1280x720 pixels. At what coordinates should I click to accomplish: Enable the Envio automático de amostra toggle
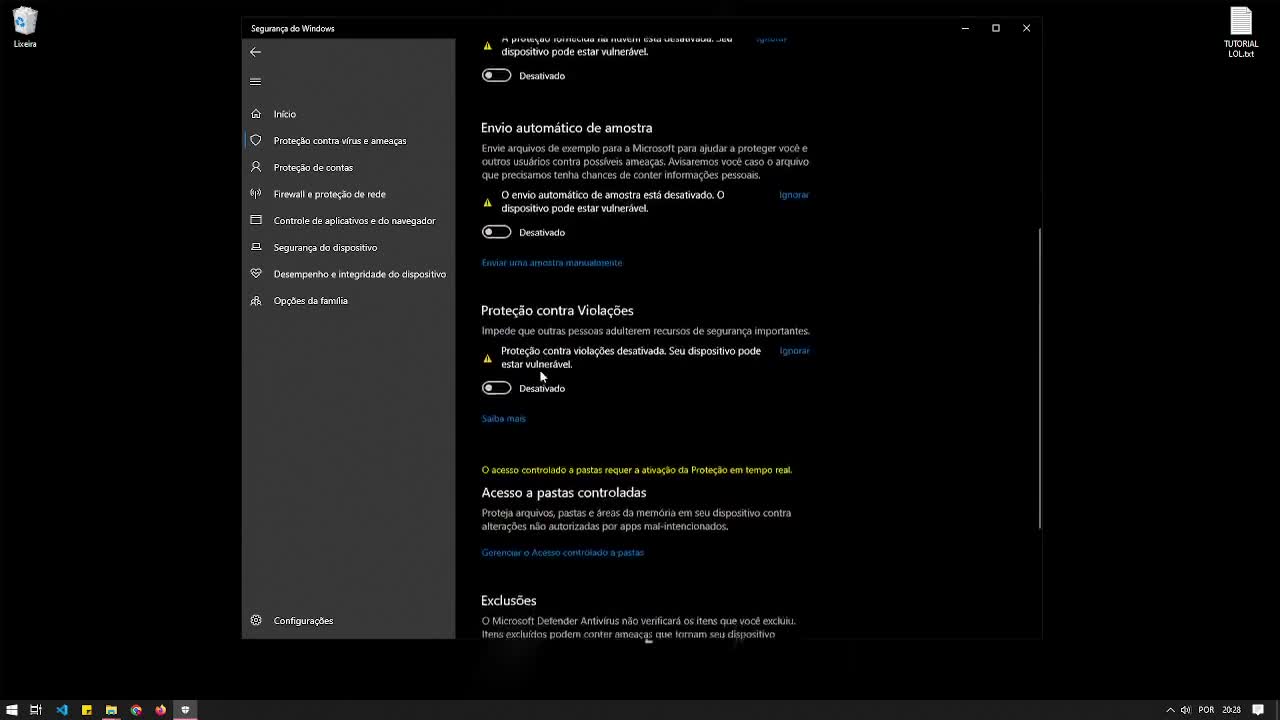tap(496, 231)
